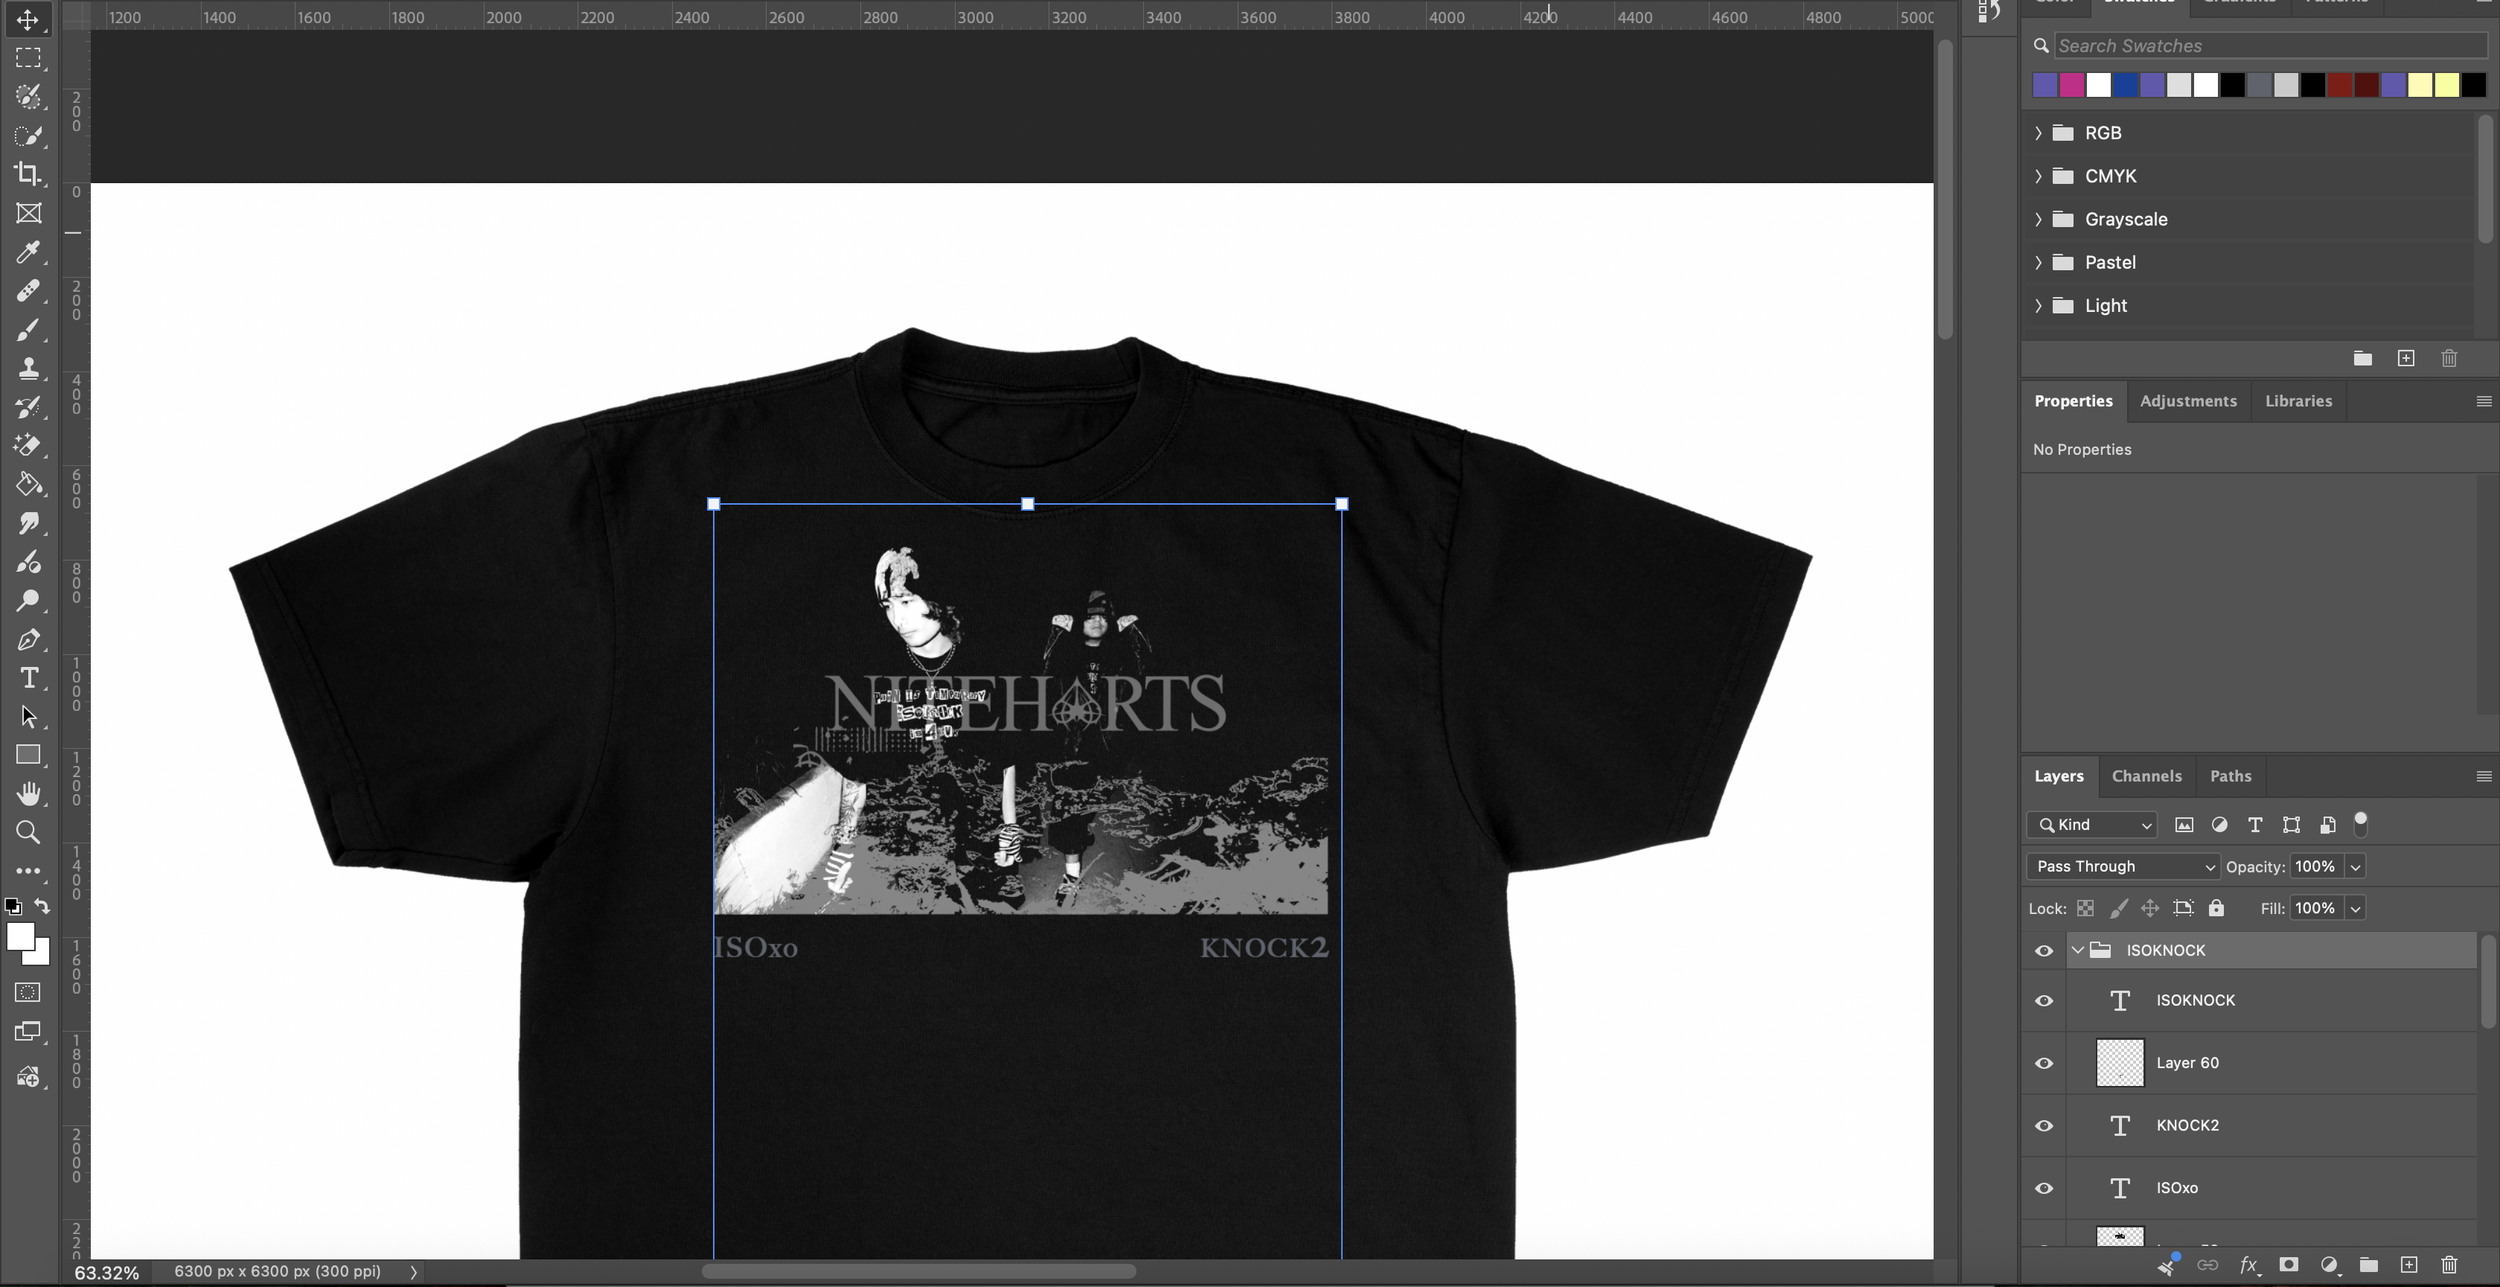Switch to the Adjustments tab
Image resolution: width=2500 pixels, height=1287 pixels.
pyautogui.click(x=2188, y=401)
